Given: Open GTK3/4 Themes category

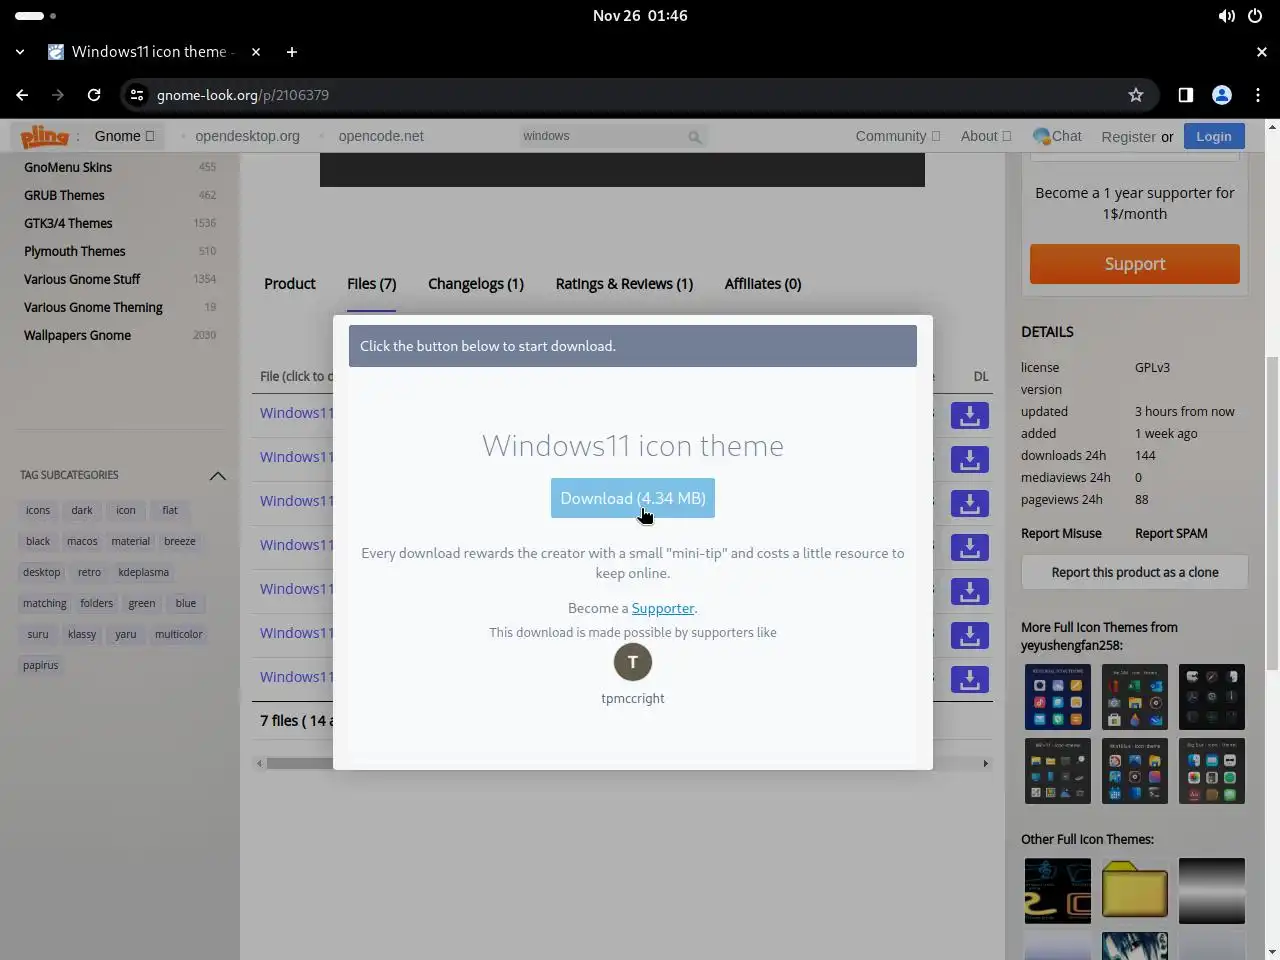Looking at the screenshot, I should coord(68,223).
